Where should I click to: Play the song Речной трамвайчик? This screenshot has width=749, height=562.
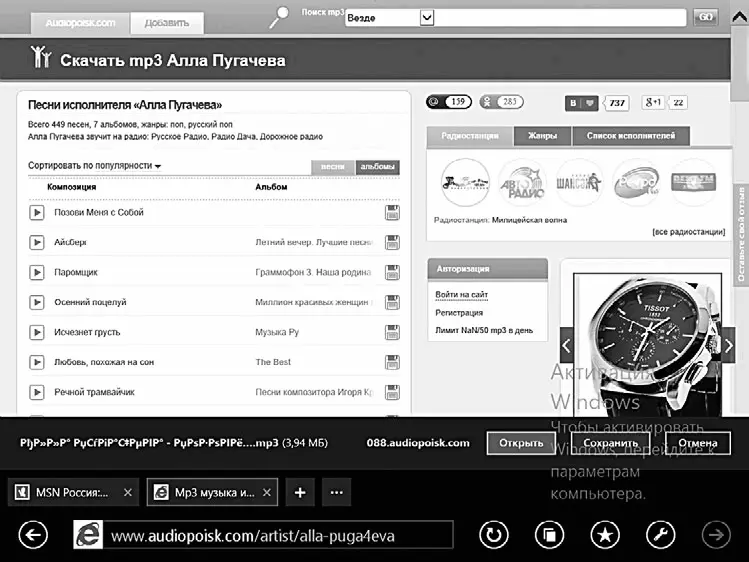37,392
